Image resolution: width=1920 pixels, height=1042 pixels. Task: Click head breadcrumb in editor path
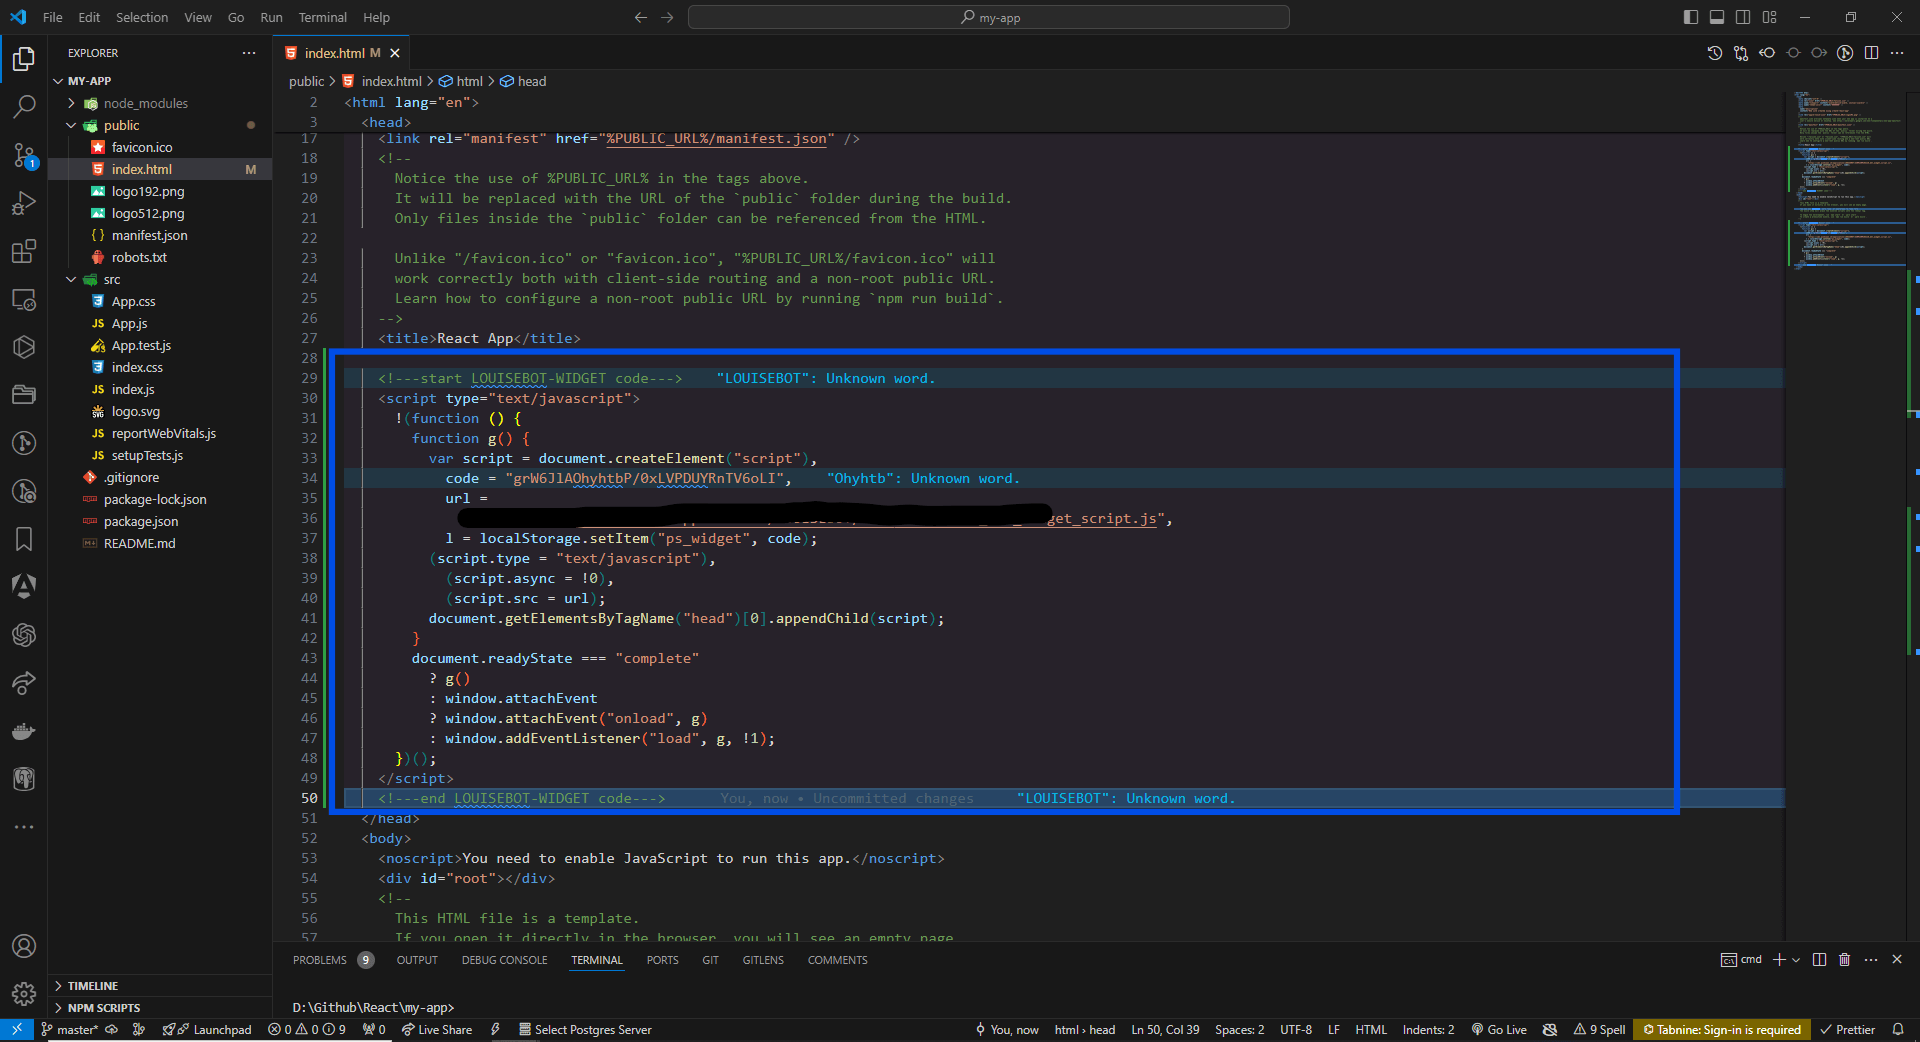tap(523, 81)
